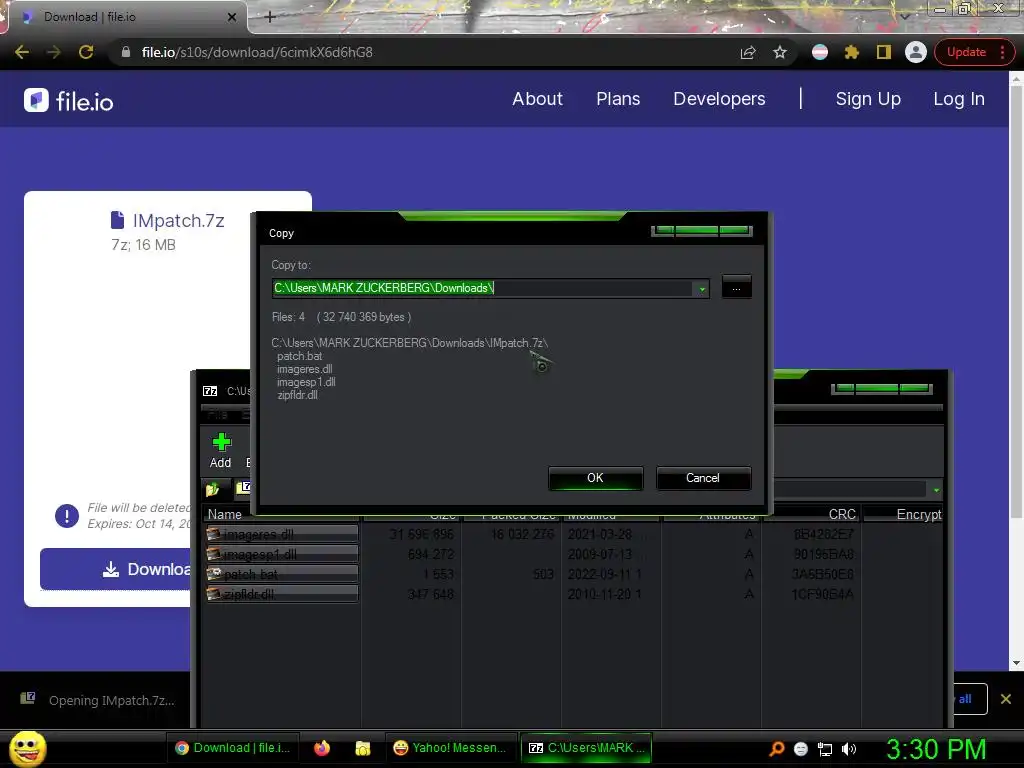This screenshot has height=768, width=1024.
Task: Open the Chrome profile avatar
Action: pos(916,52)
